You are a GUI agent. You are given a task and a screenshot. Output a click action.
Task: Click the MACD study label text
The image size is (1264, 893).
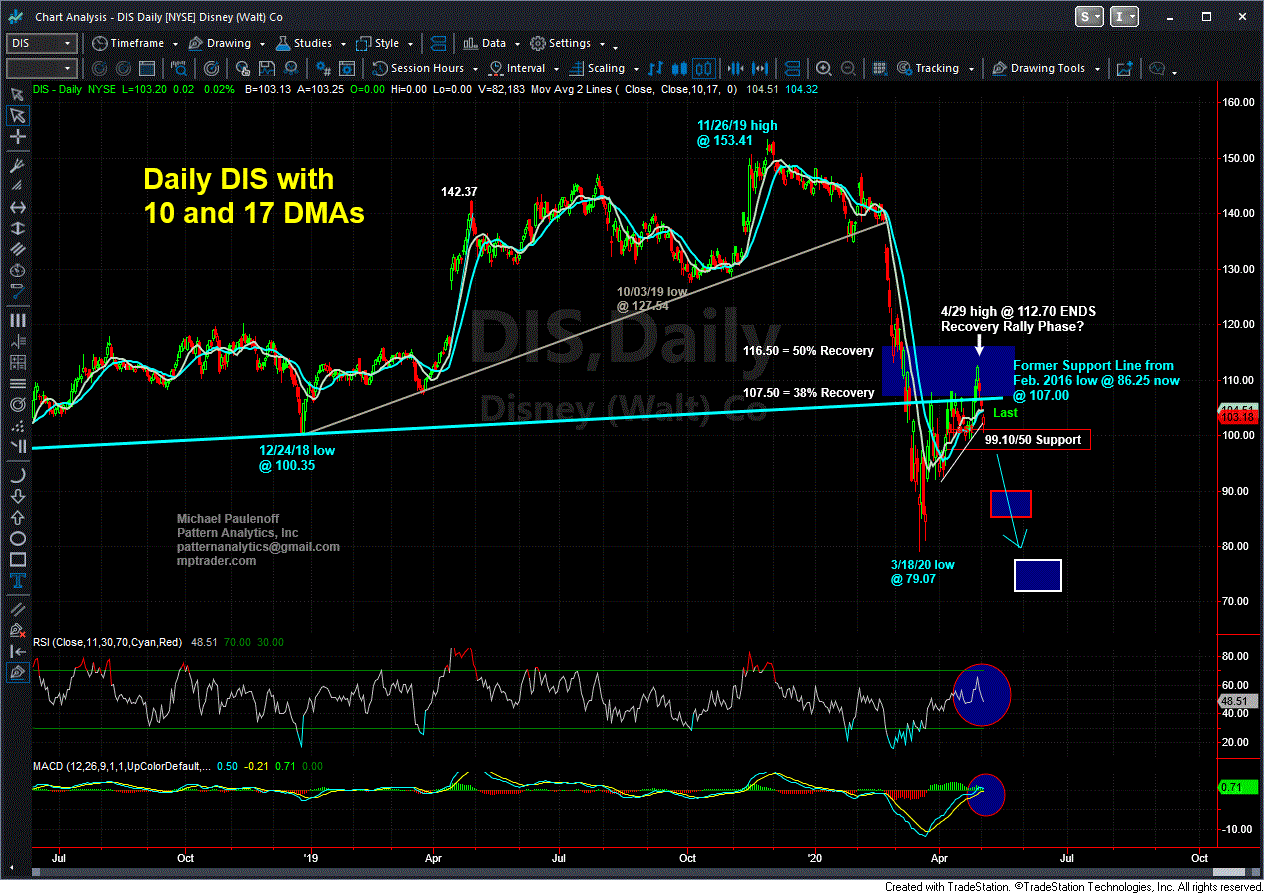[x=121, y=767]
